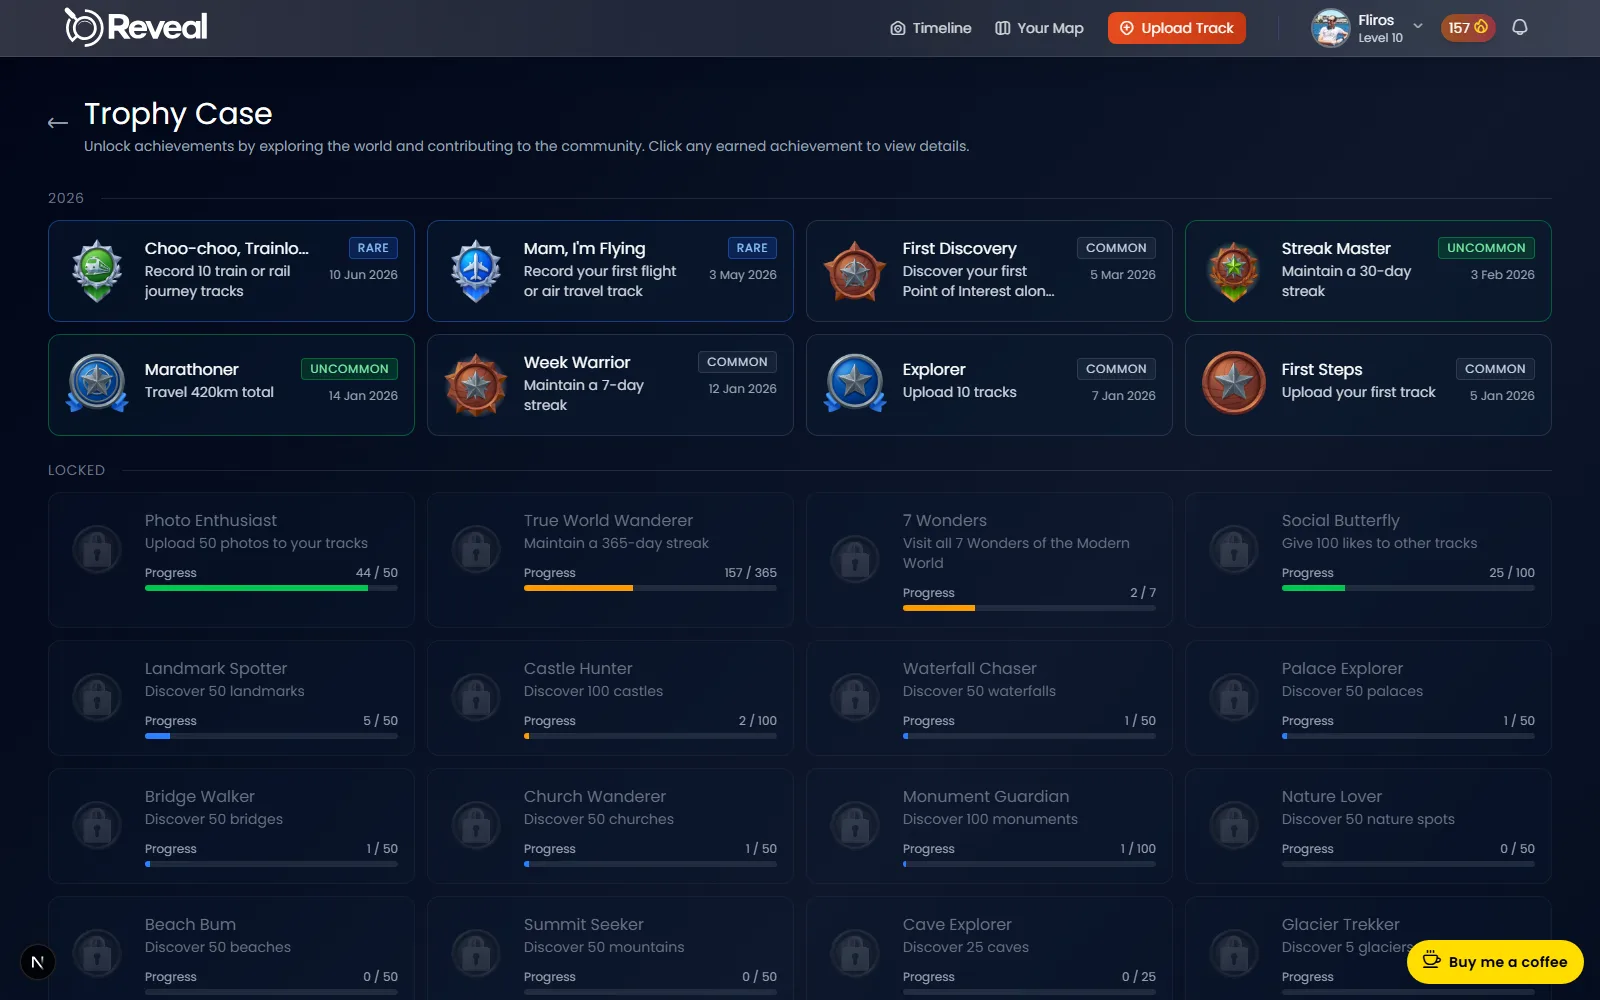Click the Reveal logo
The height and width of the screenshot is (1000, 1600).
pyautogui.click(x=136, y=27)
